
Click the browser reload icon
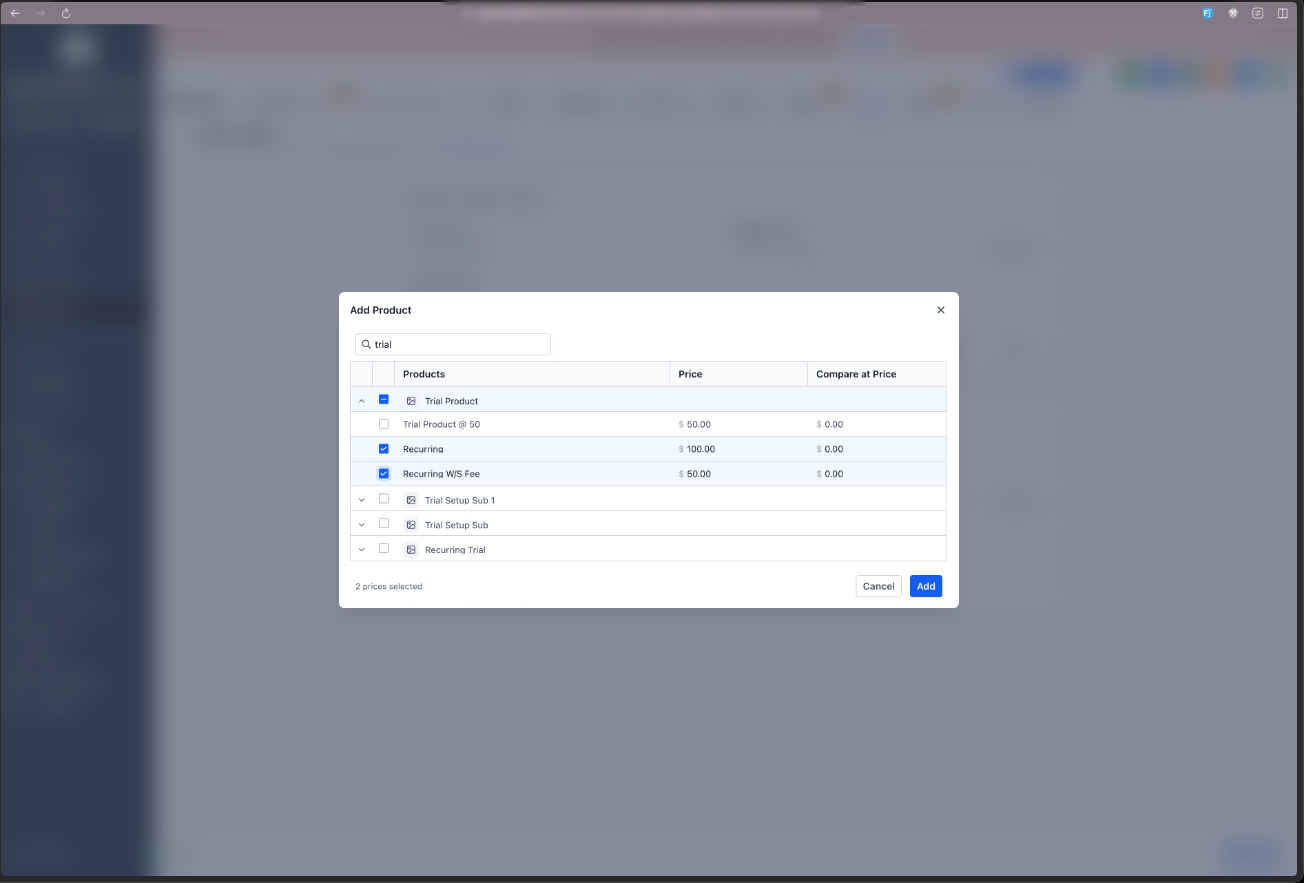[65, 13]
